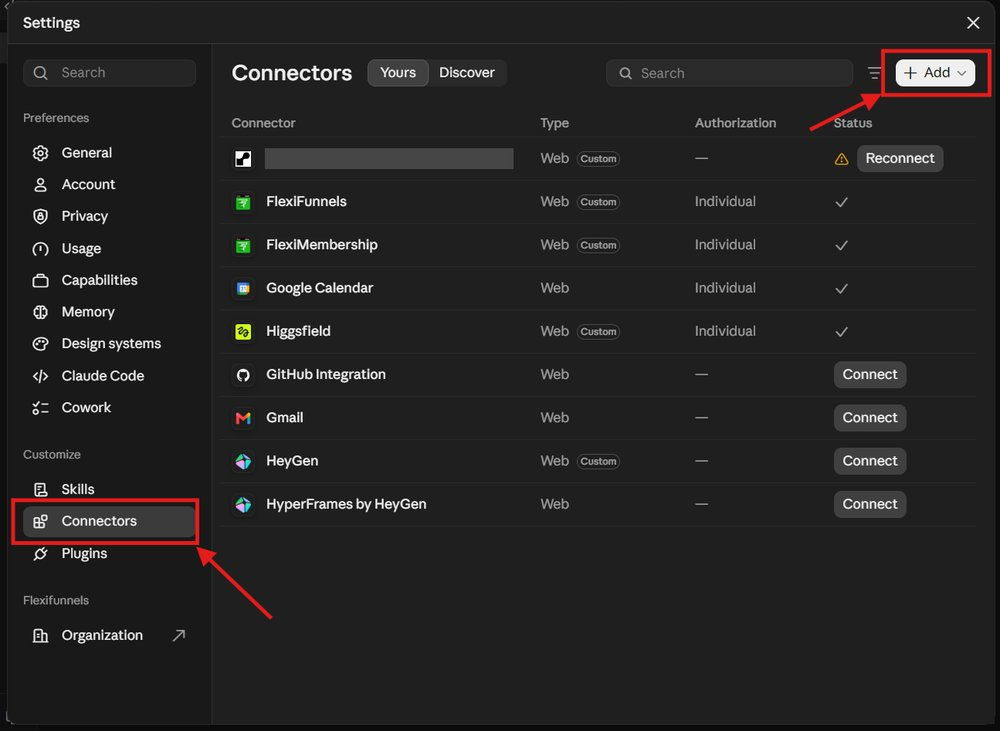Click the Type column header
The image size is (1000, 731).
[554, 123]
